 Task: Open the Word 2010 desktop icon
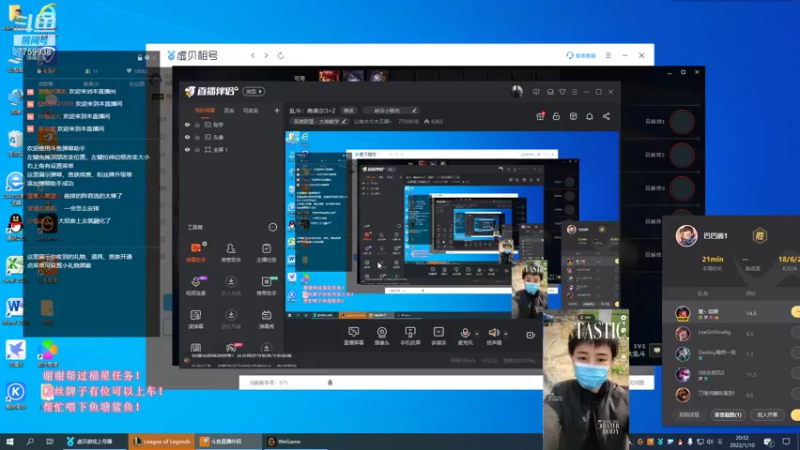(x=14, y=311)
